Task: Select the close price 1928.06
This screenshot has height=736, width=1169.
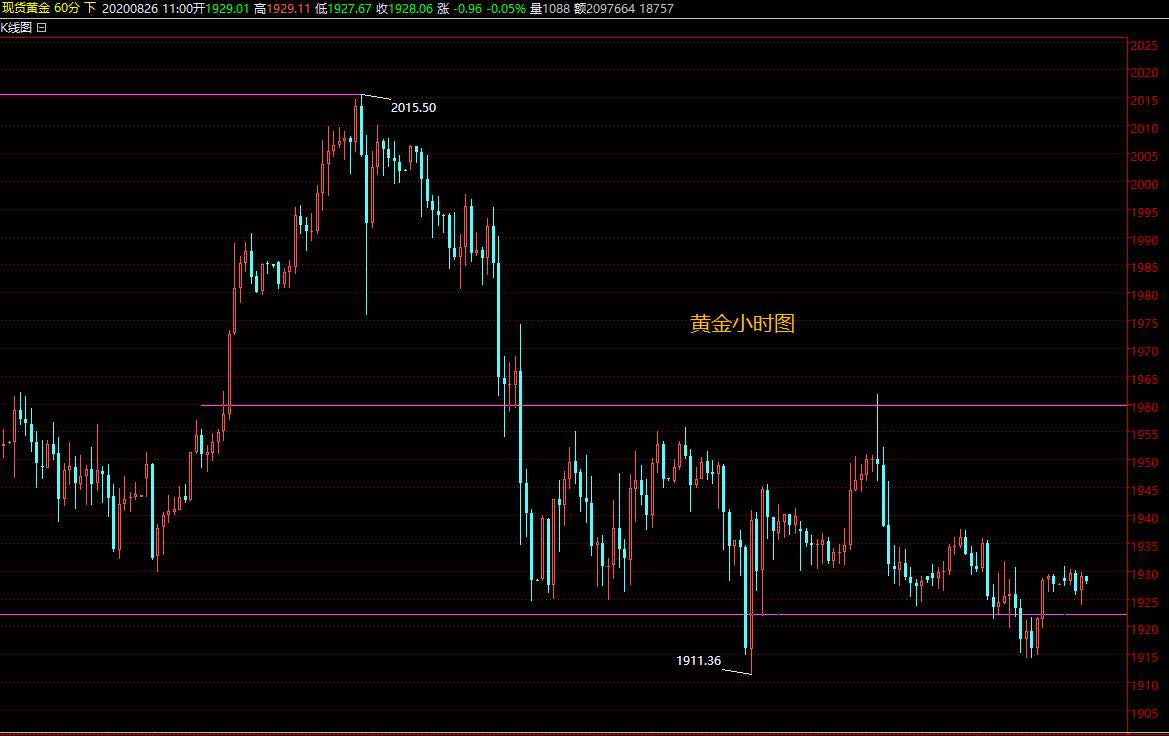Action: click(x=411, y=8)
